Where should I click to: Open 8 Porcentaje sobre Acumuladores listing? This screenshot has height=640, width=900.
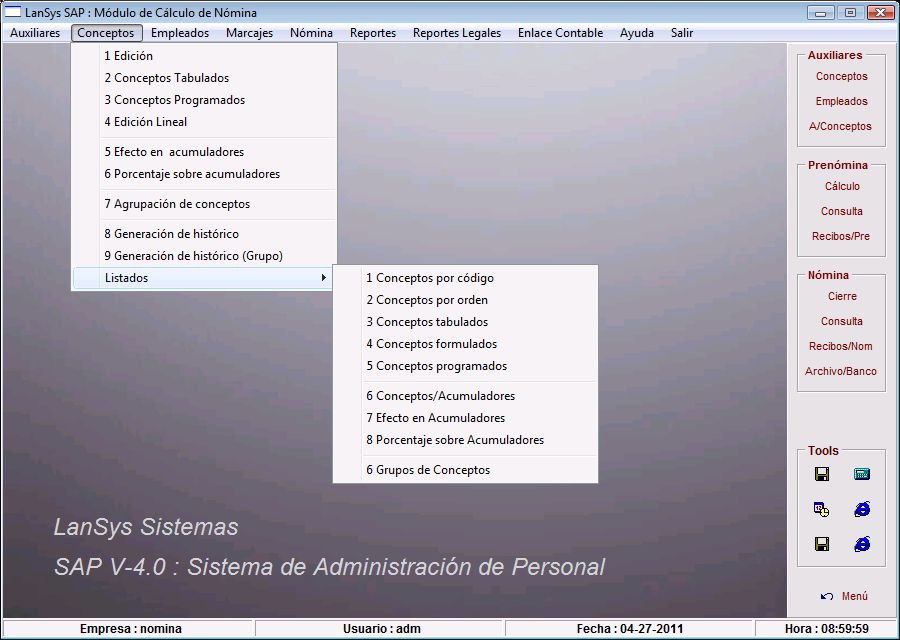[x=465, y=440]
